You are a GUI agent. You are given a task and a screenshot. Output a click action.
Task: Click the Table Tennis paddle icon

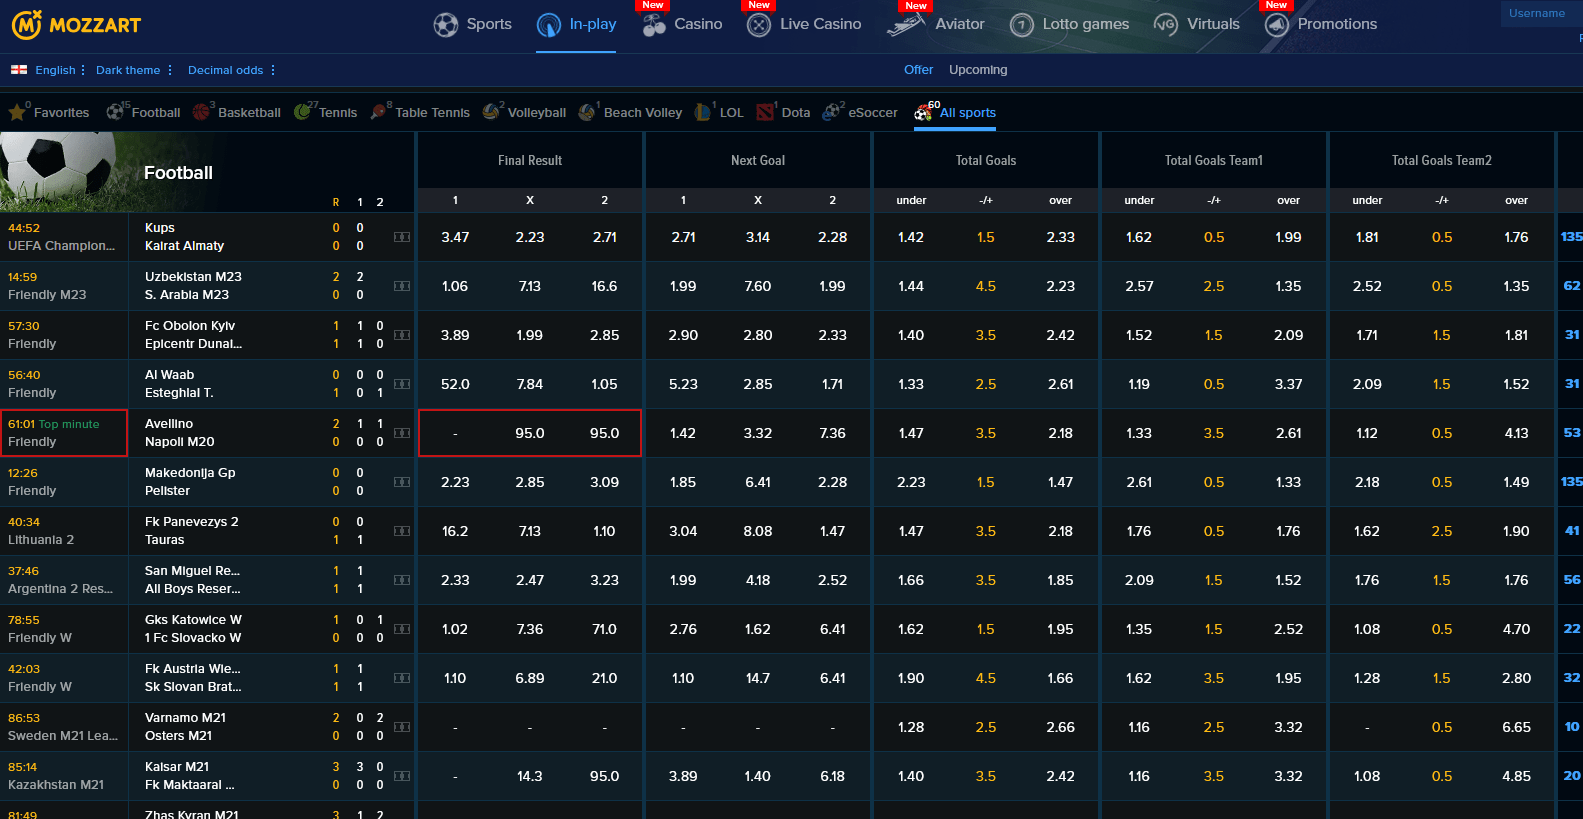pos(378,112)
